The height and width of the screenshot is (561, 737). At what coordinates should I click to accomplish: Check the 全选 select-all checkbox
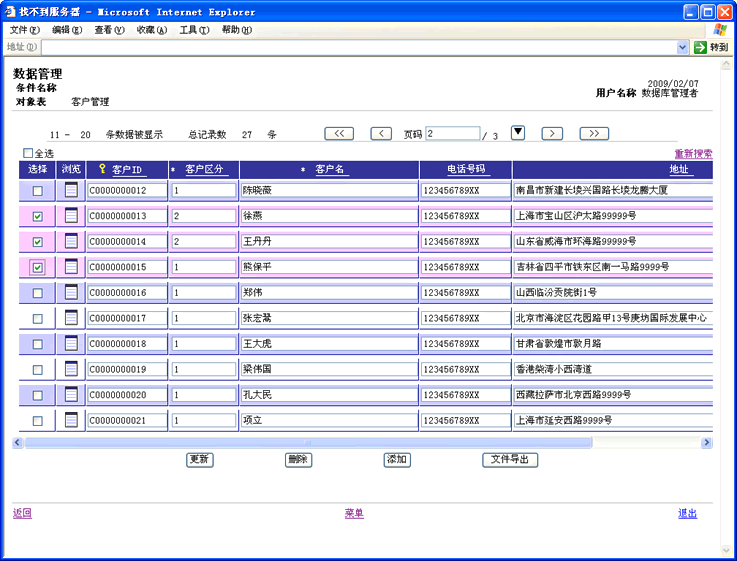pyautogui.click(x=28, y=154)
